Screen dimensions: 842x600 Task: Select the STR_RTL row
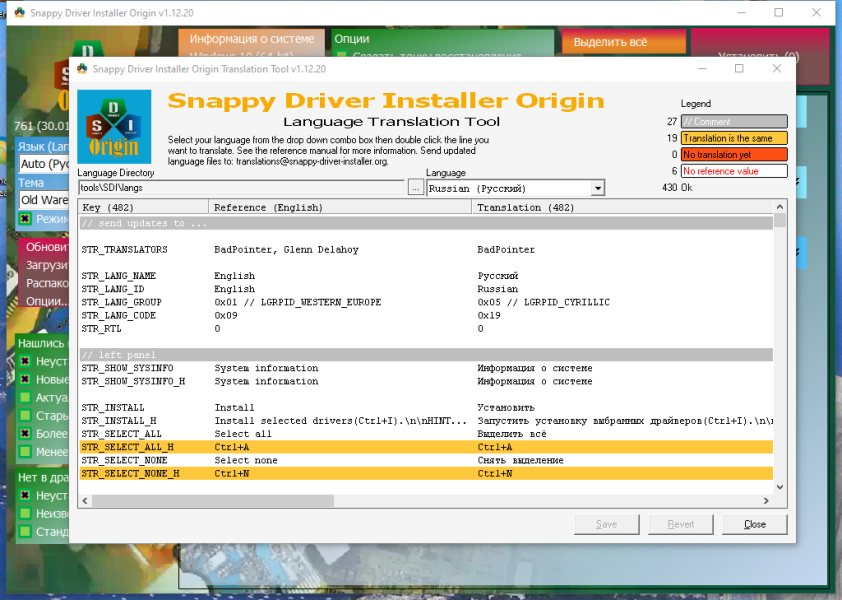426,329
